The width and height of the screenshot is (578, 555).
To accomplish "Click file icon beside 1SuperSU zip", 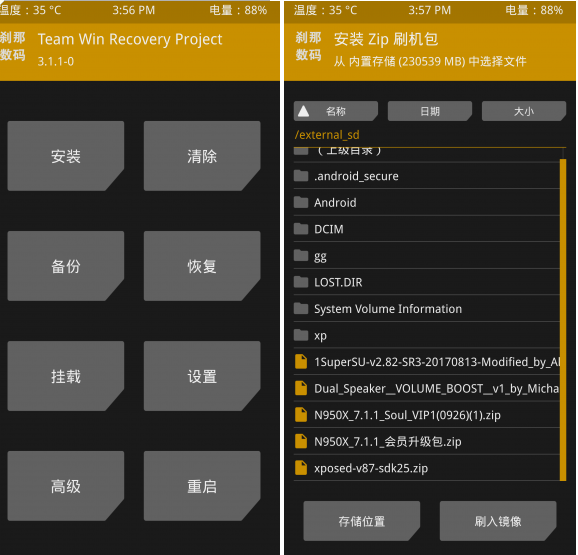I will click(301, 362).
